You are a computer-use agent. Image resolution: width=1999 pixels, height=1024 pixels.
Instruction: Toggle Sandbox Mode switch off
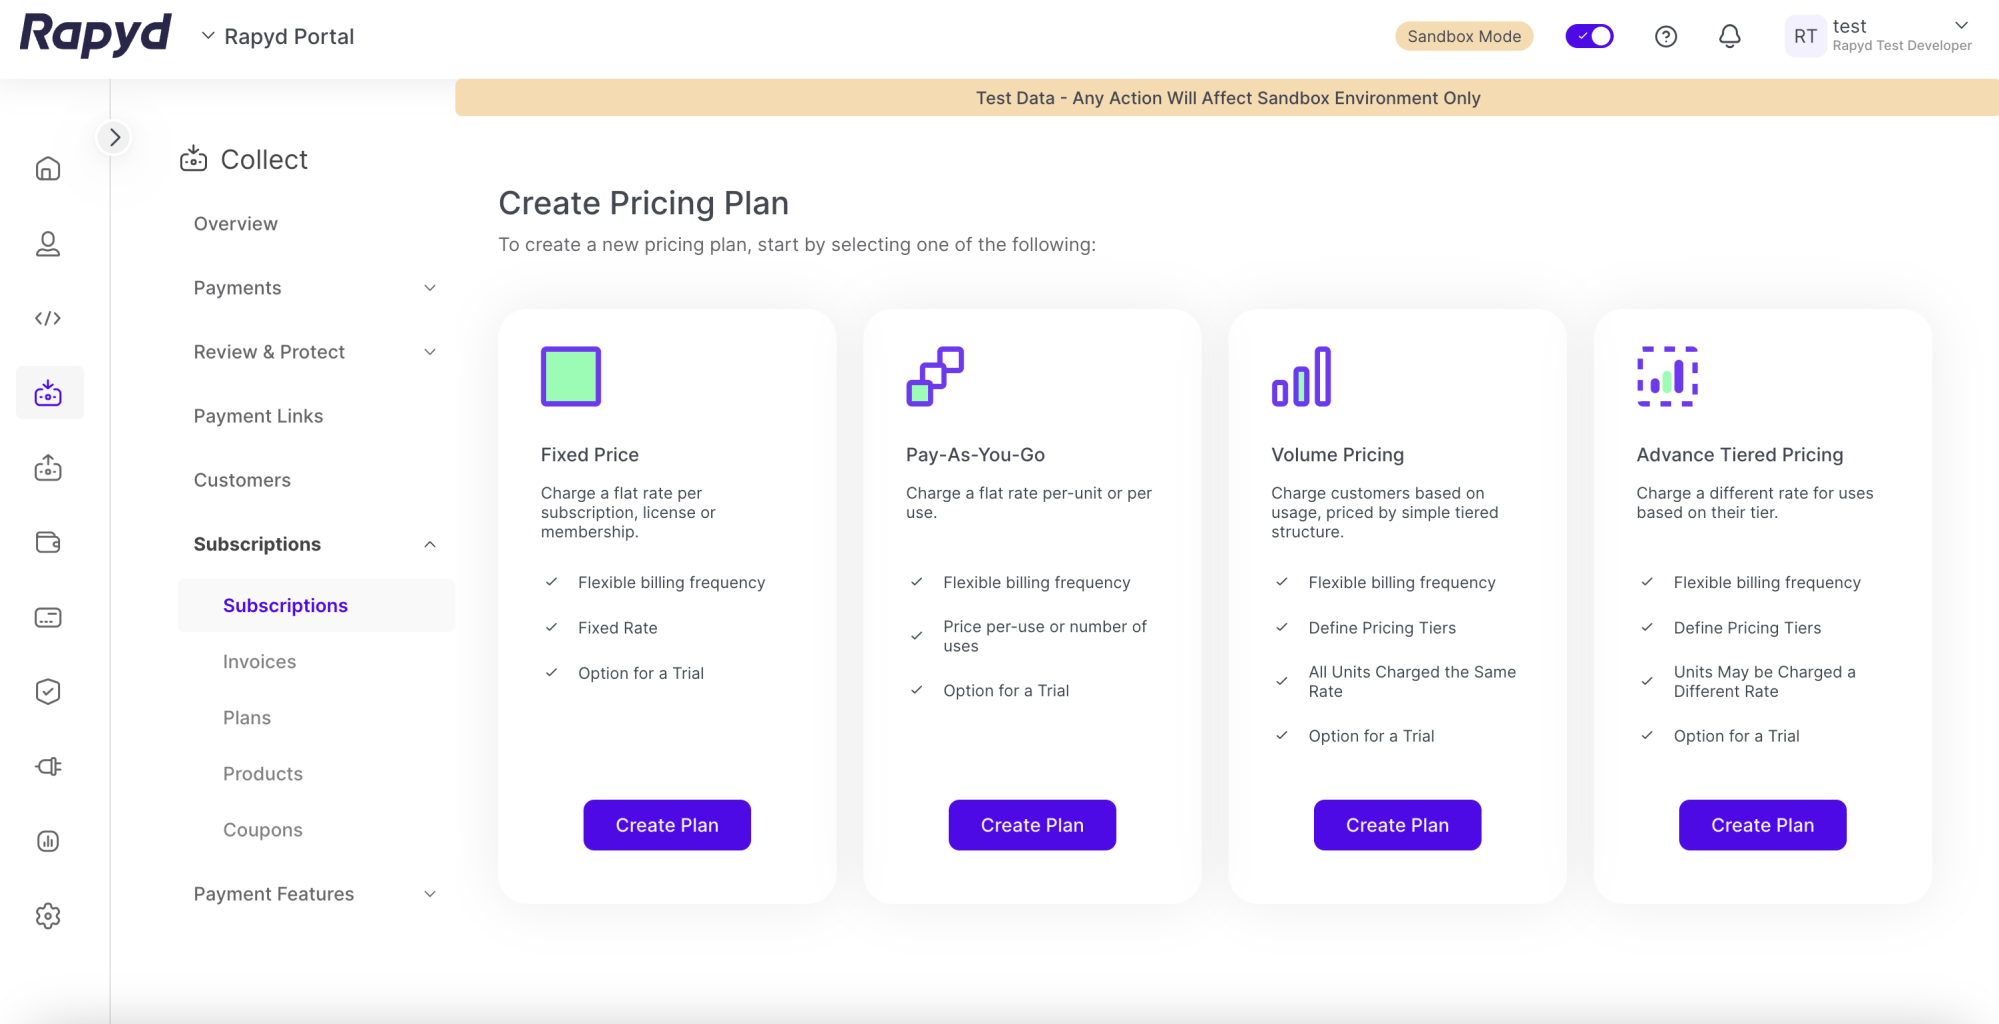pyautogui.click(x=1589, y=37)
